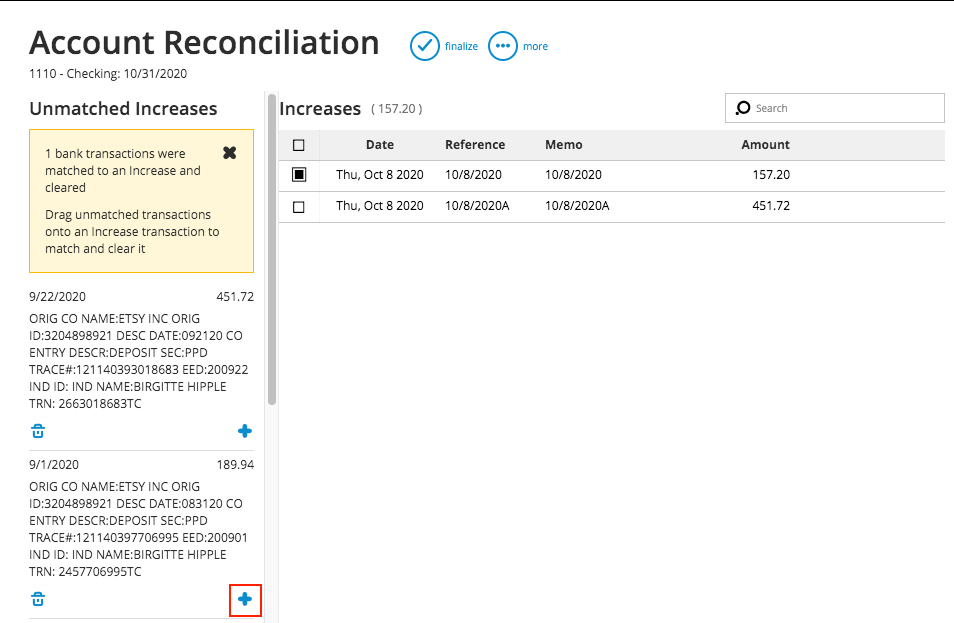Click the more link text

click(535, 45)
